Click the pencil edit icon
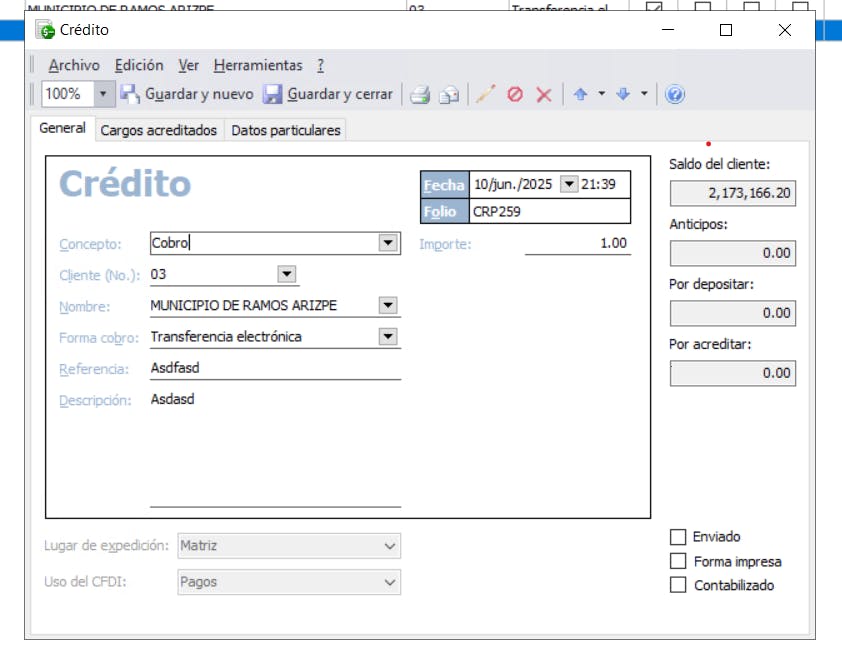 (485, 94)
